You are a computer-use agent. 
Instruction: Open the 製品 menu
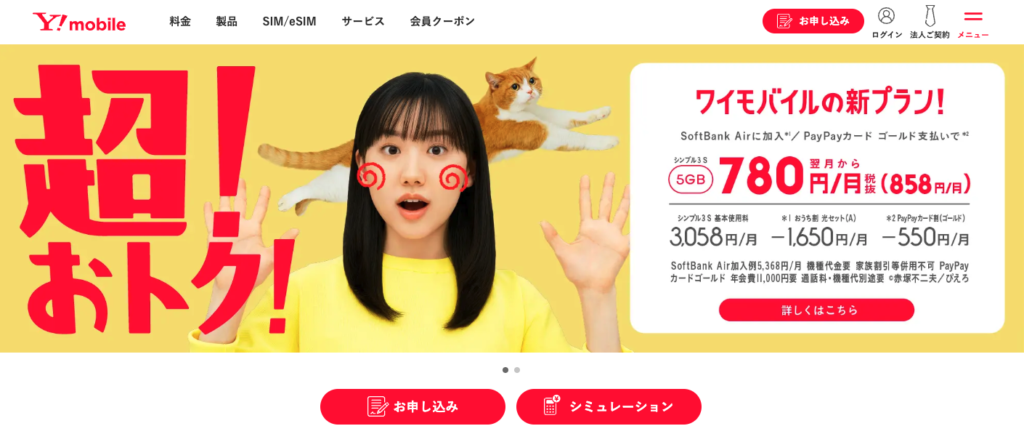click(227, 22)
